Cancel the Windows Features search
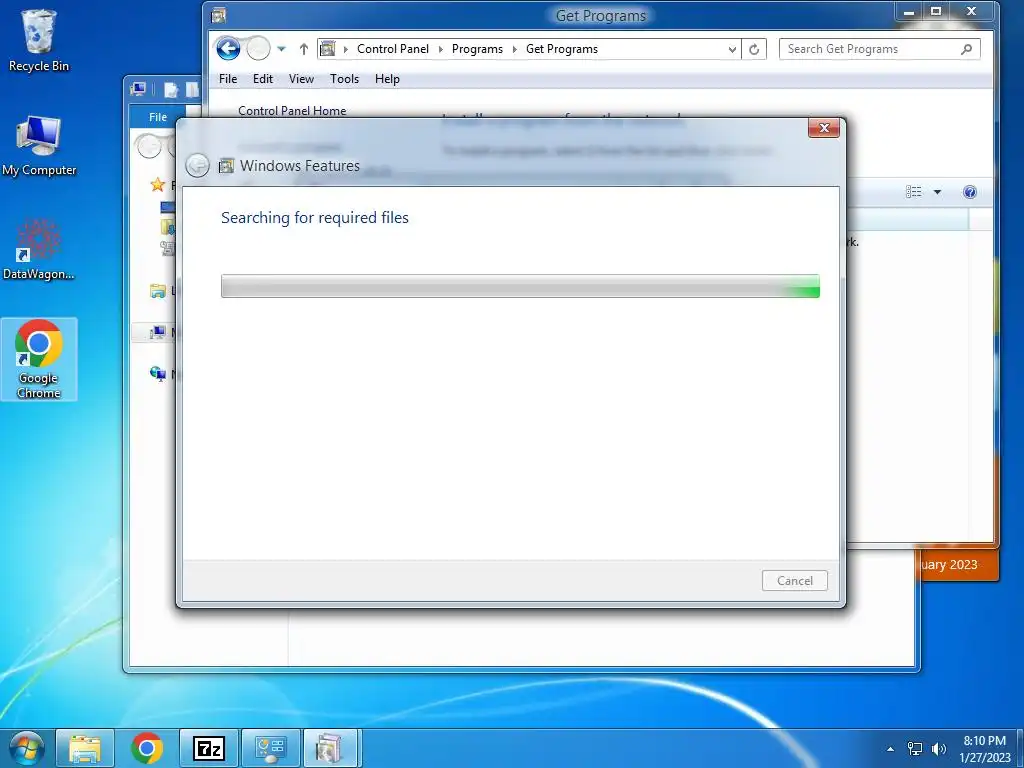Screen dimensions: 1024x768 point(794,581)
